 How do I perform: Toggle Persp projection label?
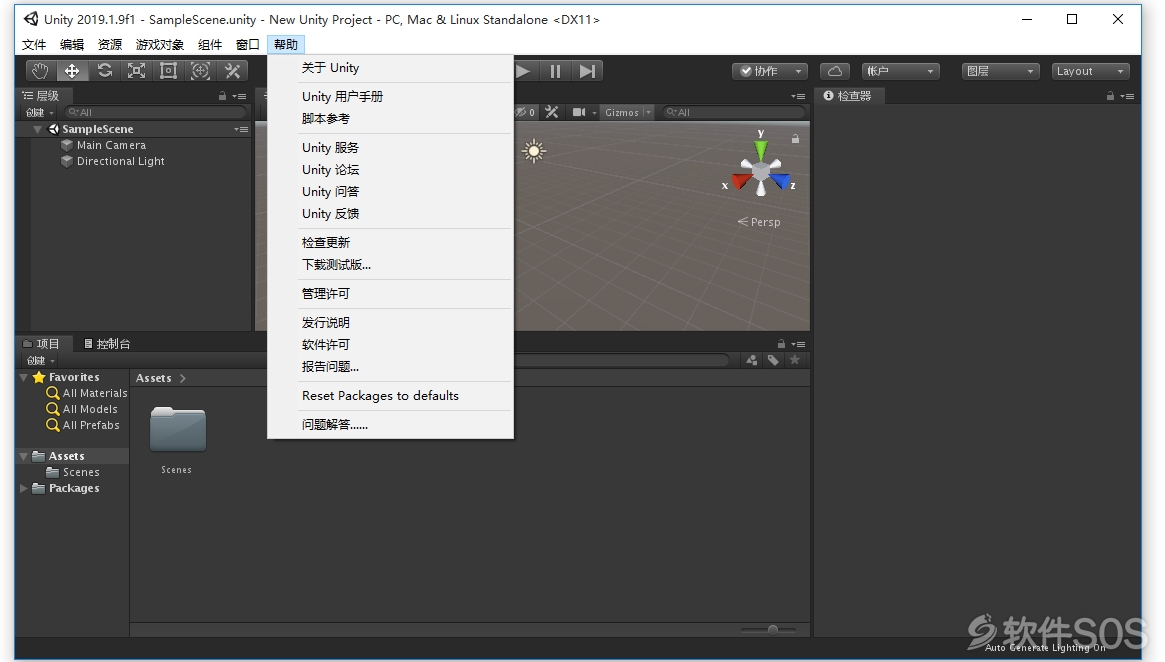[759, 221]
